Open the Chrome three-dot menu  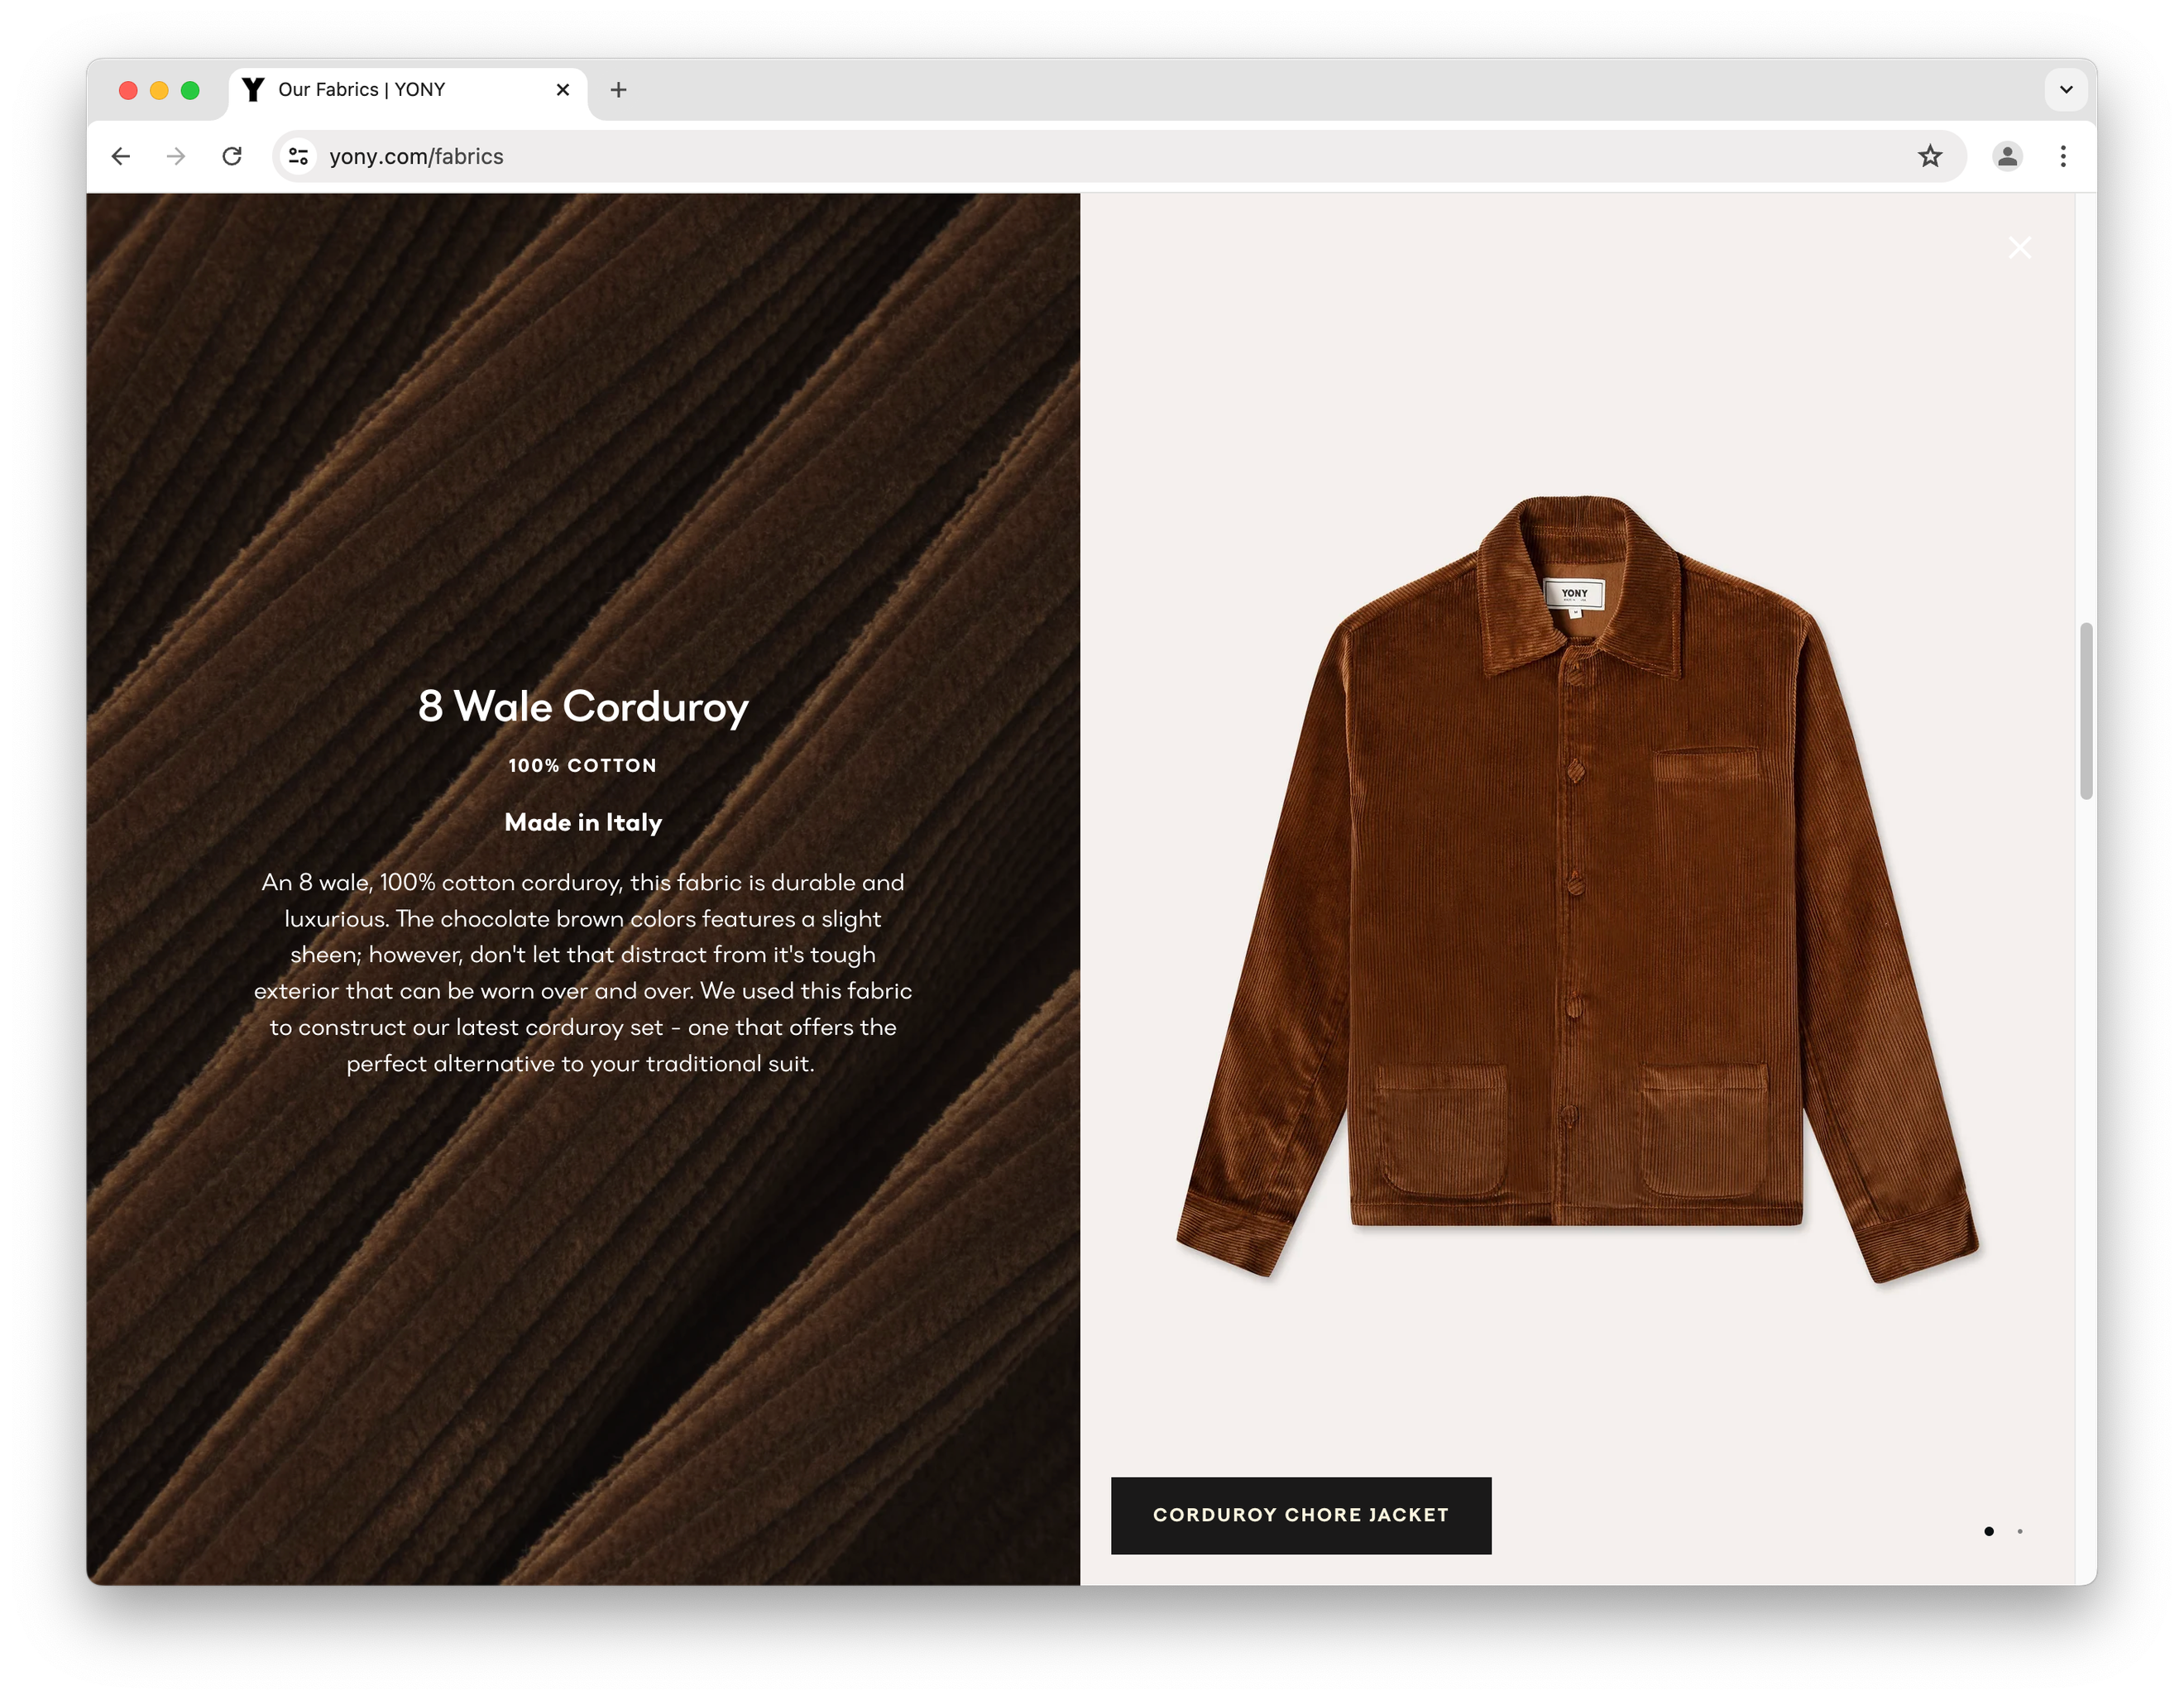coord(2063,156)
